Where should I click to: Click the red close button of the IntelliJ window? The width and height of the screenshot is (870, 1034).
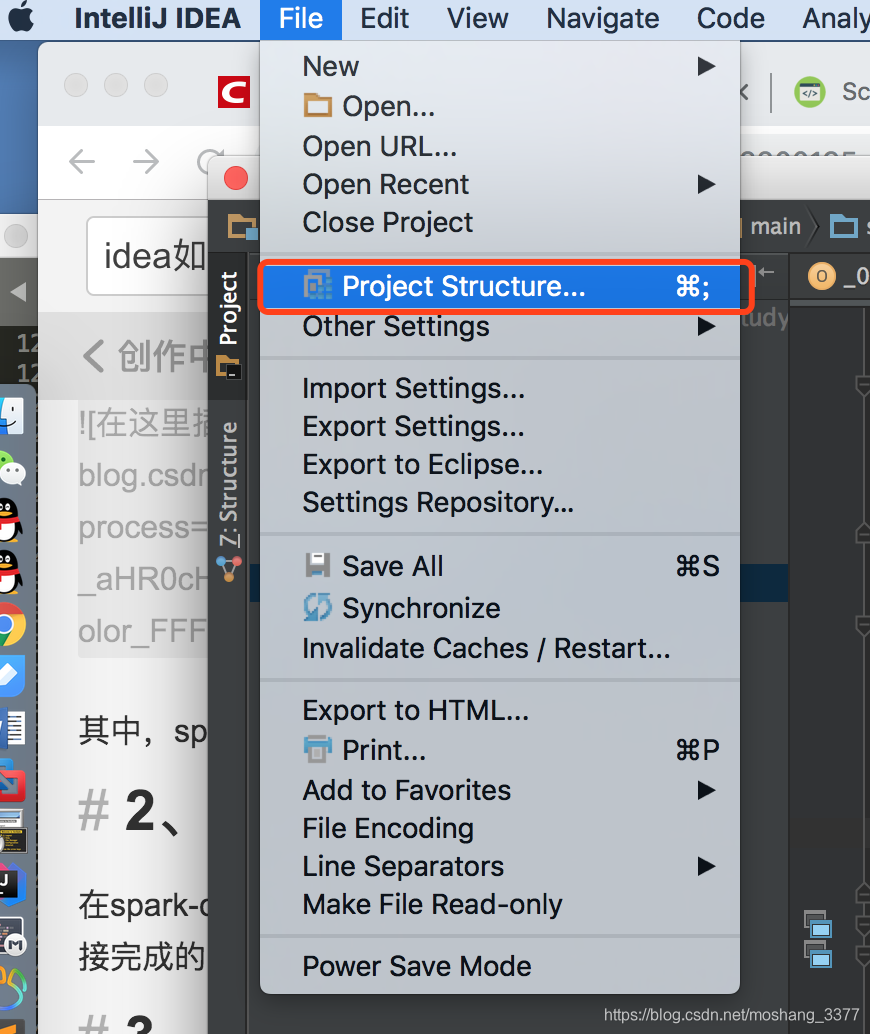pyautogui.click(x=235, y=178)
